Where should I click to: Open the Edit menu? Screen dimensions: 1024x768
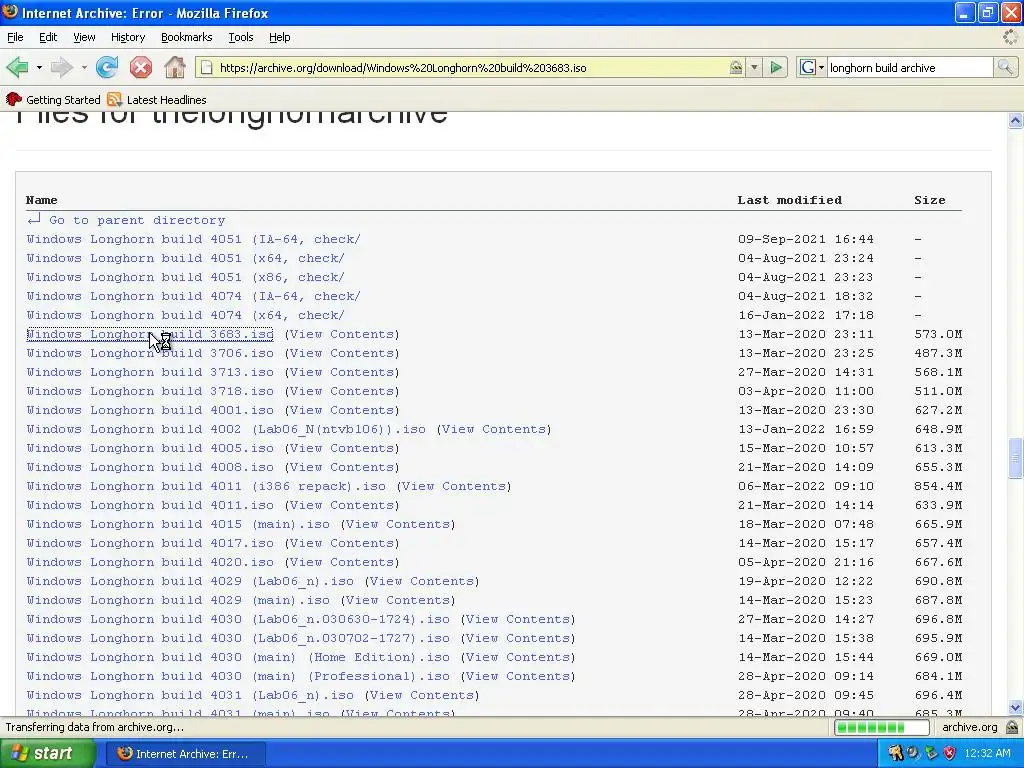click(x=48, y=37)
